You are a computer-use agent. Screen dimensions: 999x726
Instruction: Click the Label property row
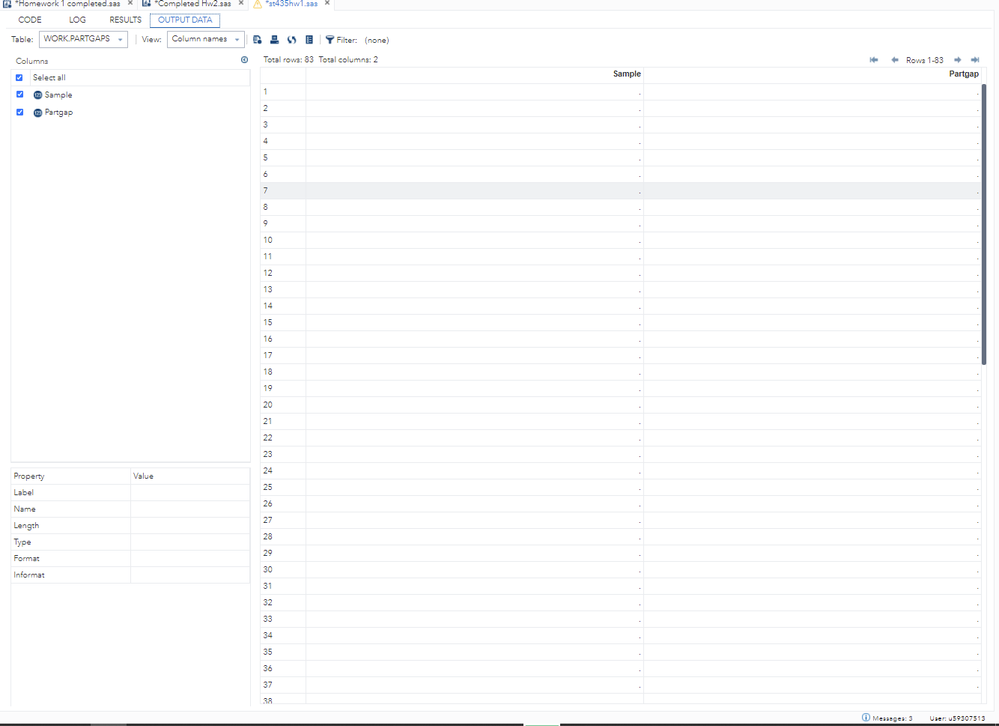130,493
